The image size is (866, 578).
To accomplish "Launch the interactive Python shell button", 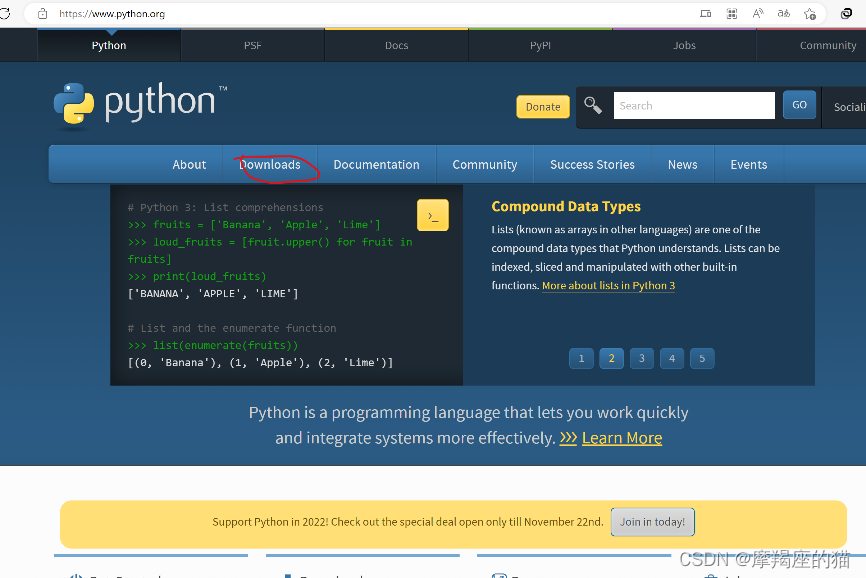I will 432,214.
